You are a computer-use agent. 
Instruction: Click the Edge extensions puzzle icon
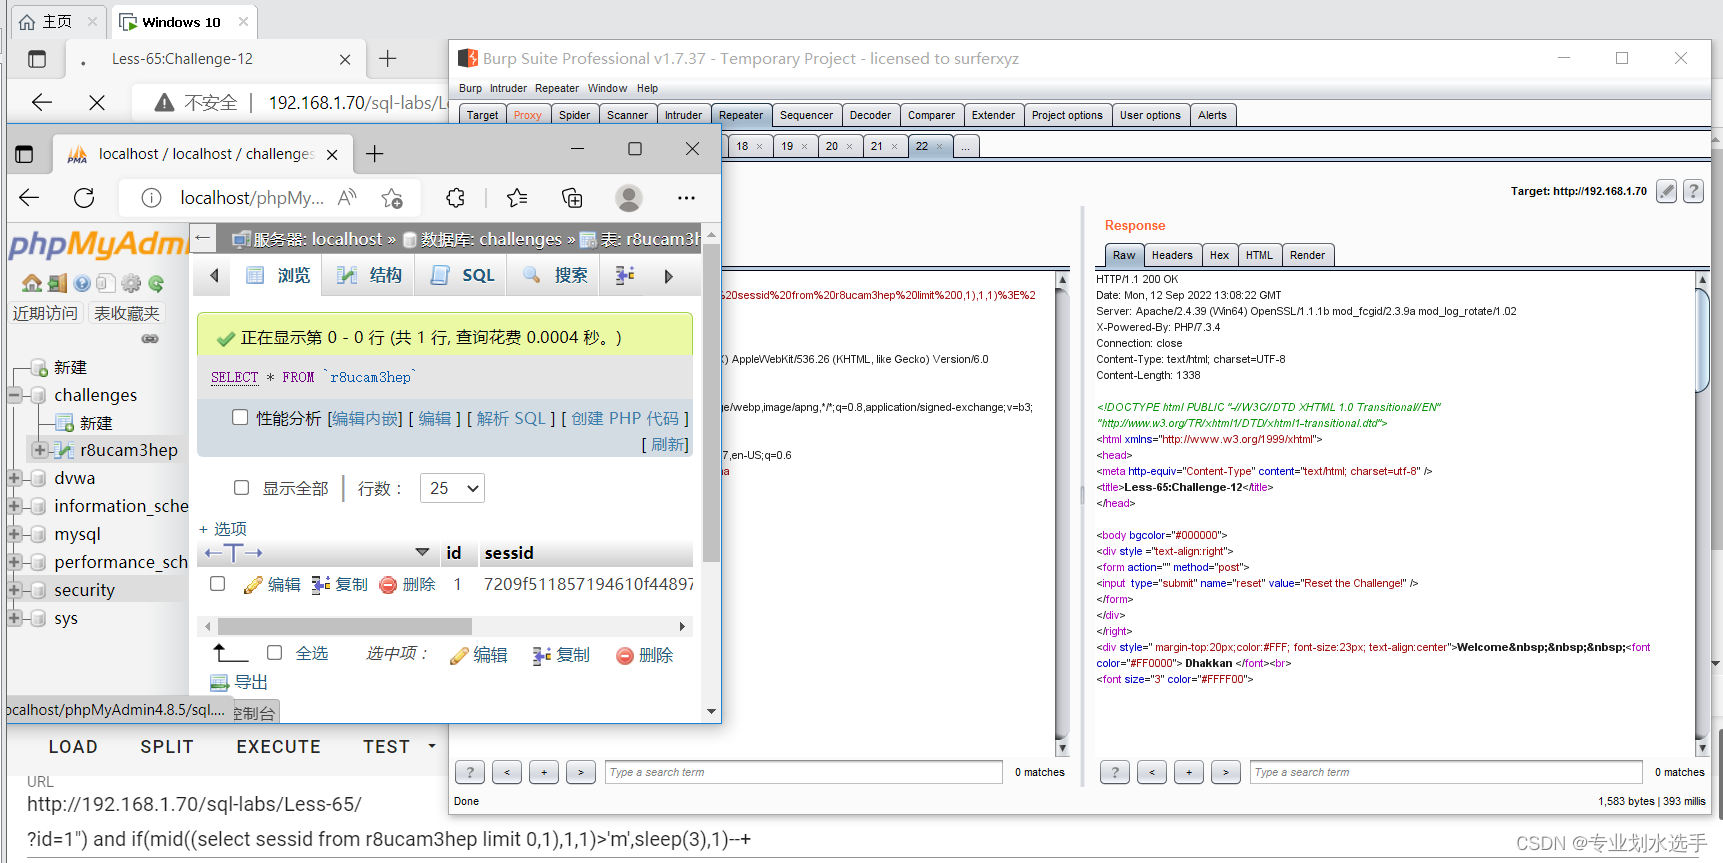tap(456, 198)
